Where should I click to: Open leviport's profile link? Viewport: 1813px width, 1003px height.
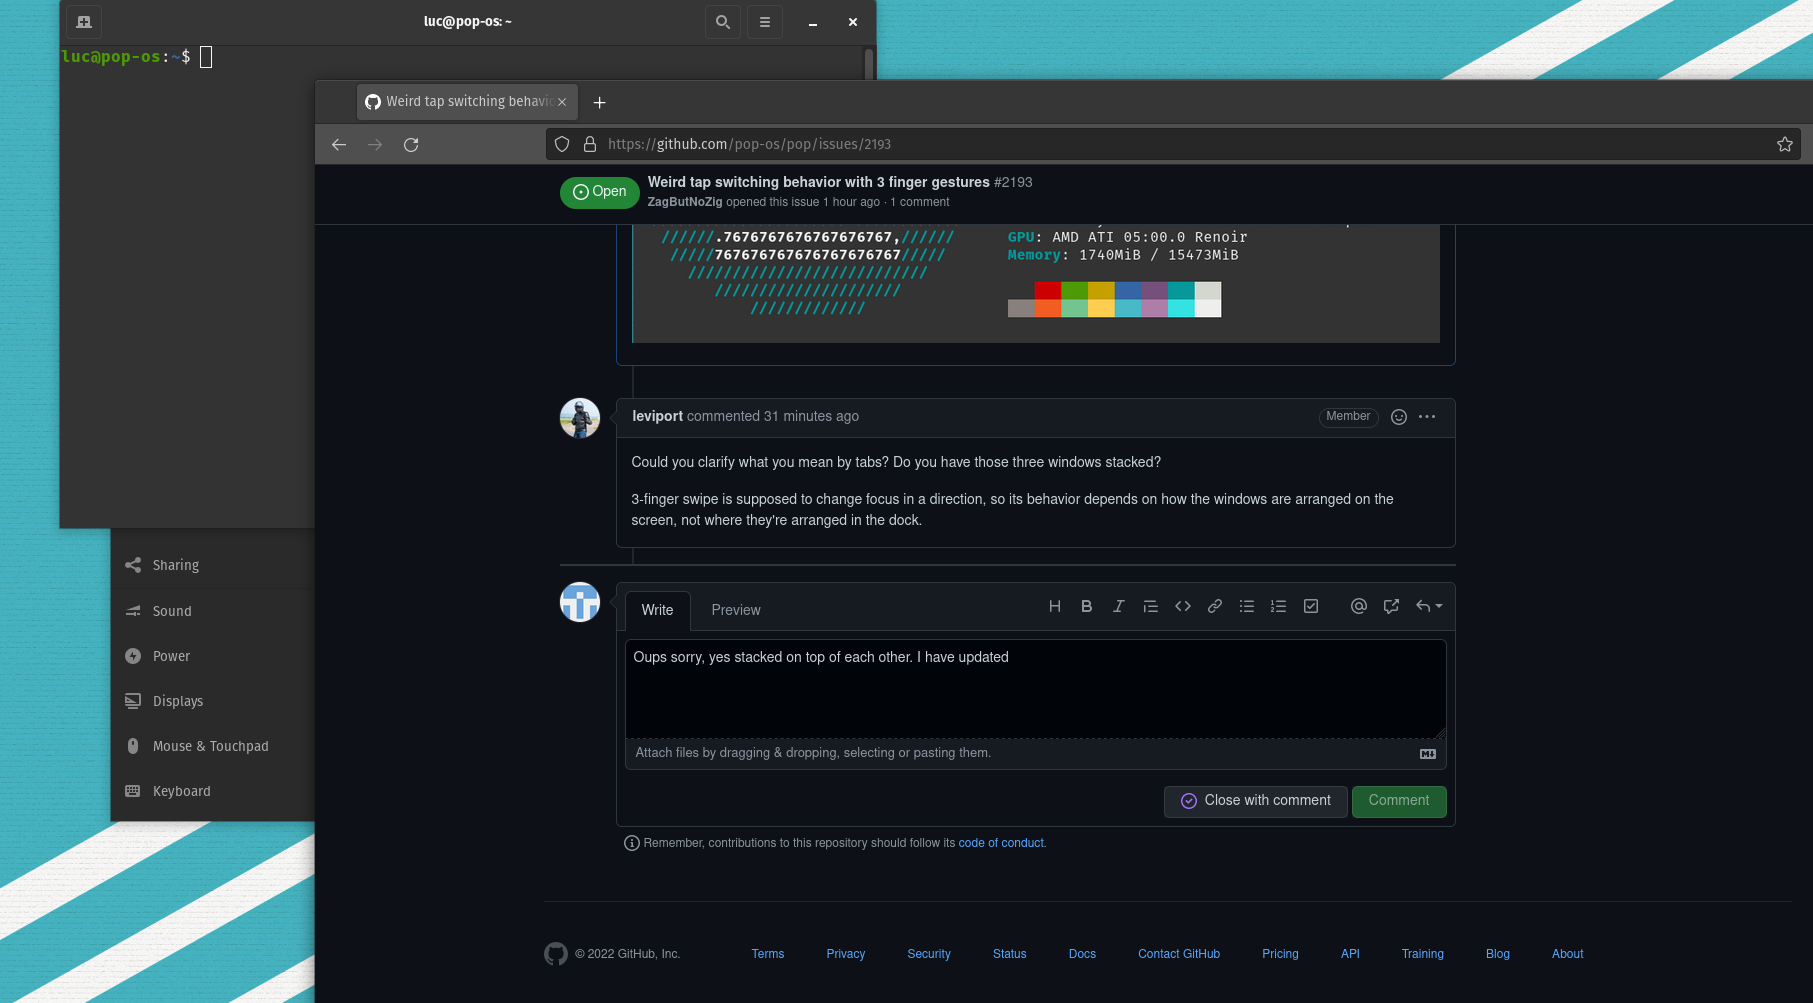[x=657, y=416]
